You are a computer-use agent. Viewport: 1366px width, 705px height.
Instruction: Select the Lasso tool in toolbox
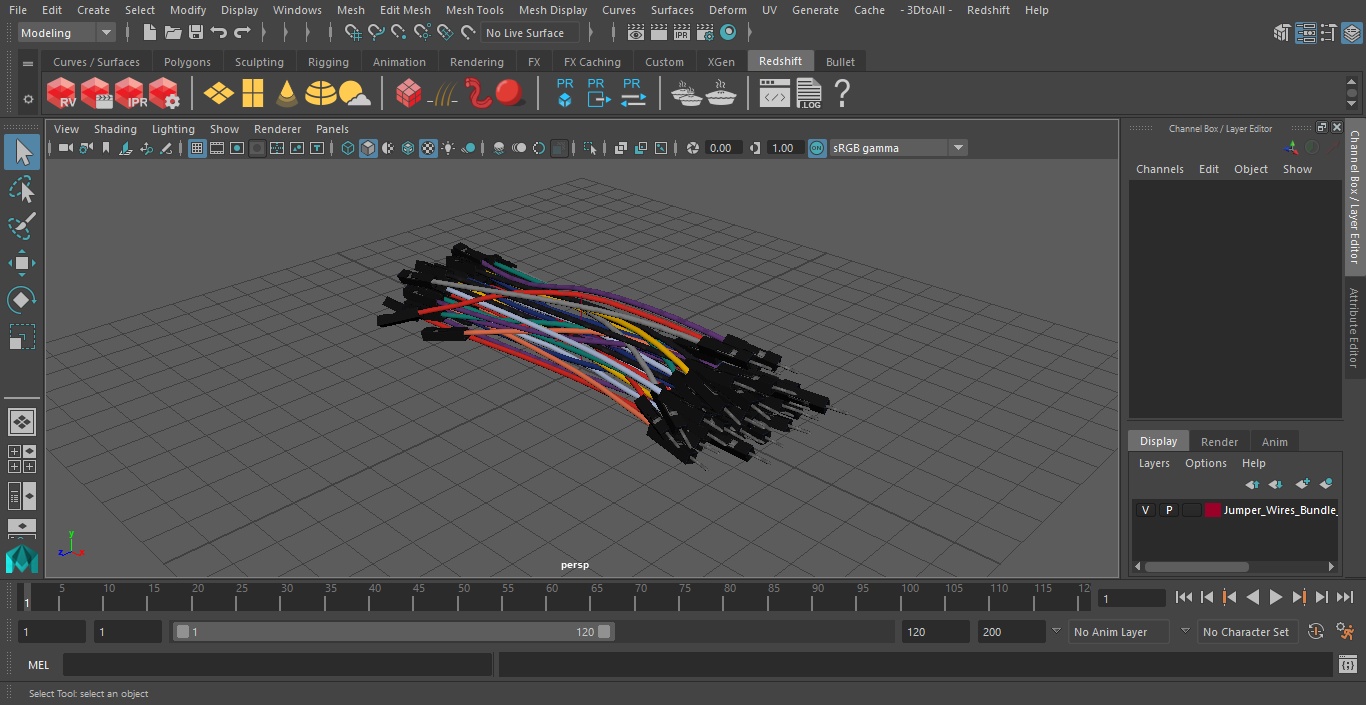point(21,189)
